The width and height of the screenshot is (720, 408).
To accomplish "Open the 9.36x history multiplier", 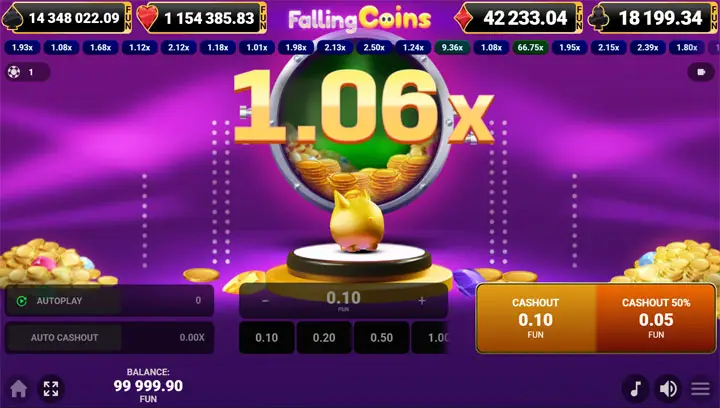I will click(452, 47).
